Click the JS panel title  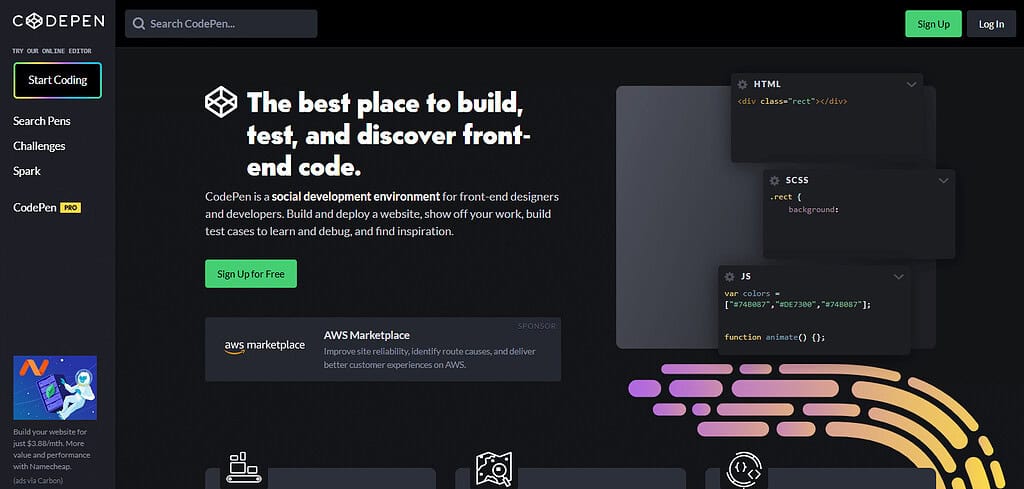tap(746, 277)
